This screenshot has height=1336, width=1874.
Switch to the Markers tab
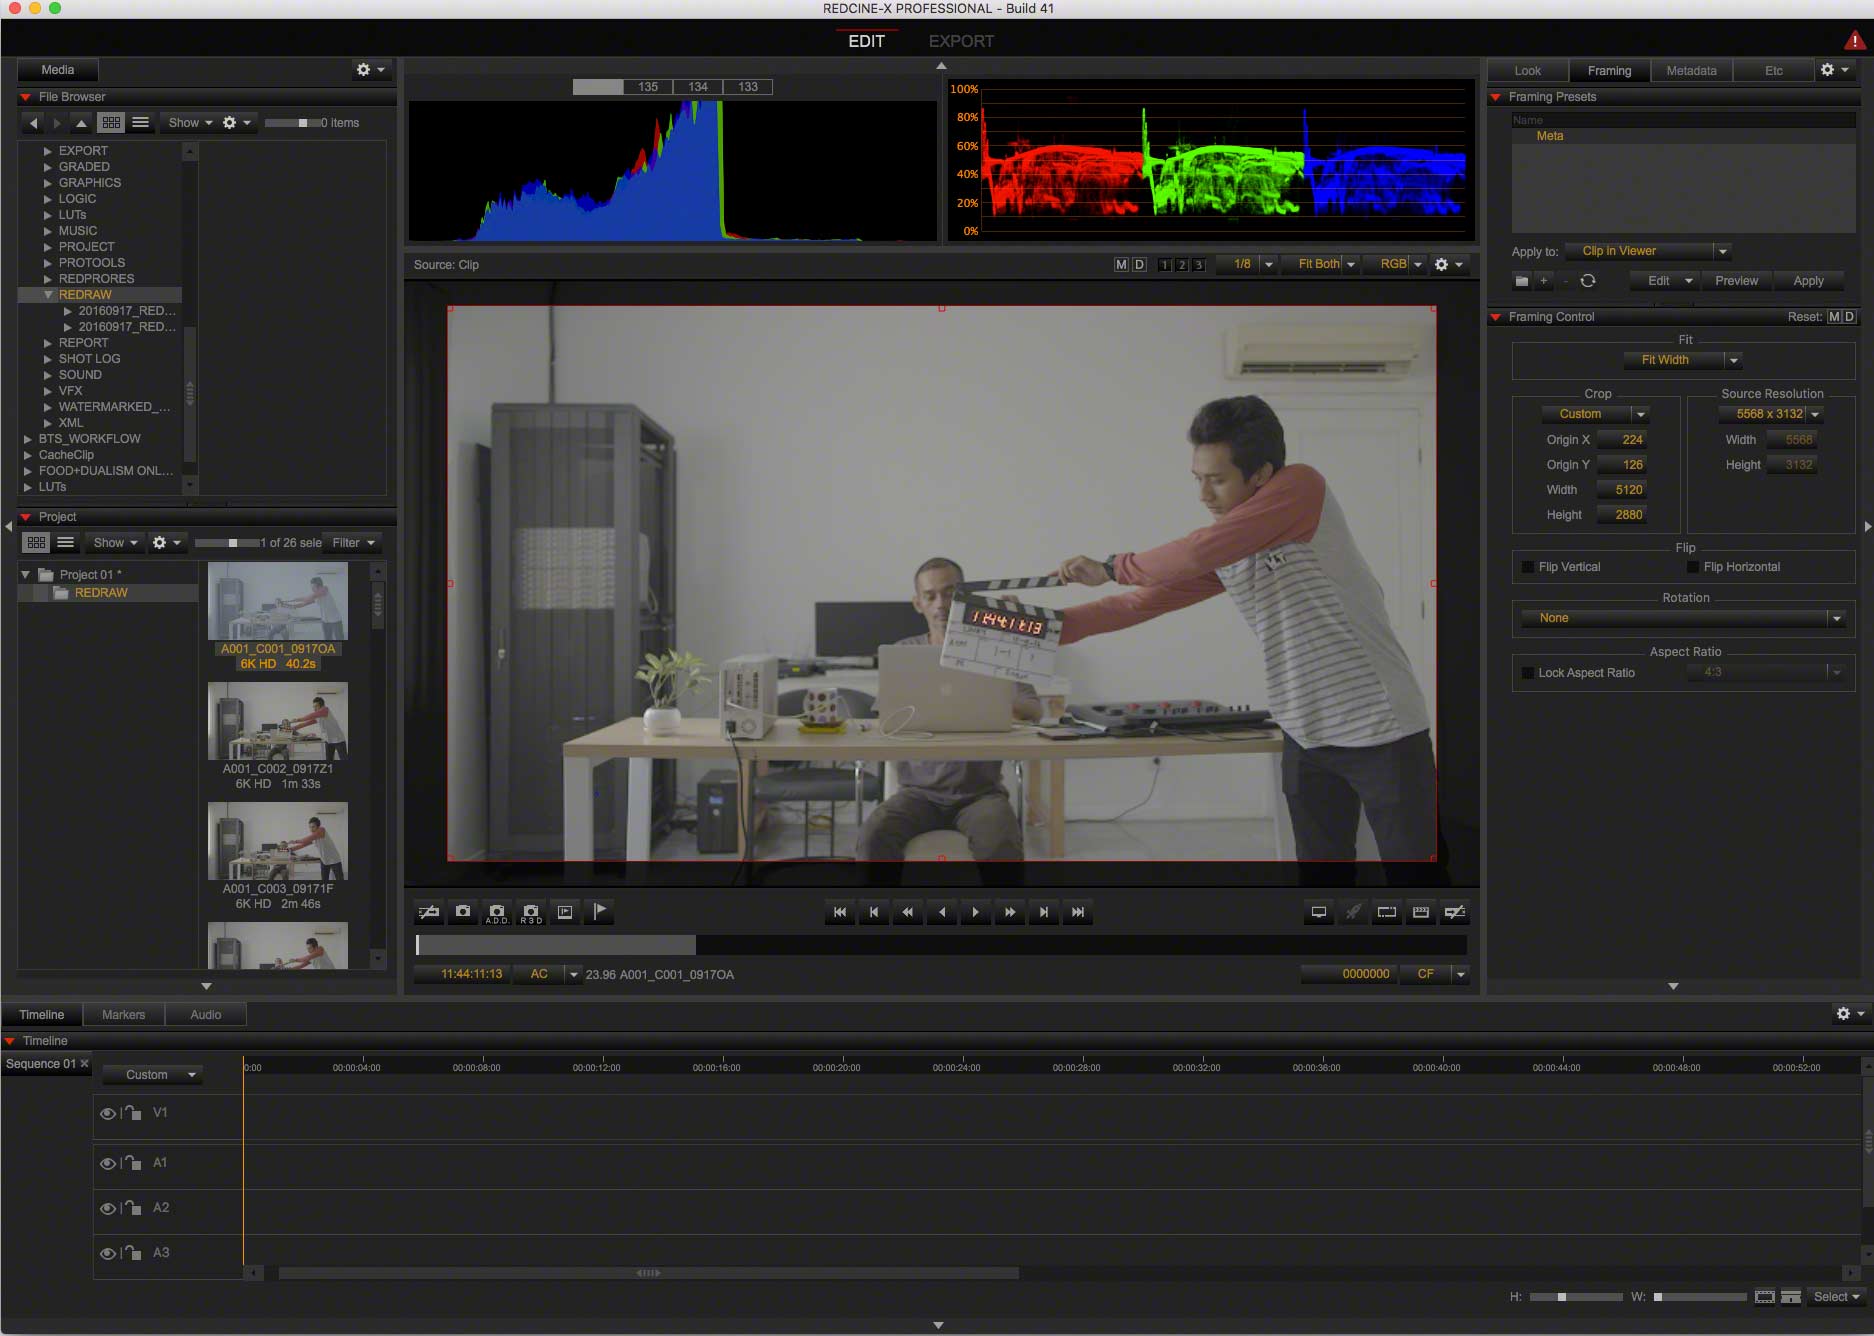[123, 1015]
